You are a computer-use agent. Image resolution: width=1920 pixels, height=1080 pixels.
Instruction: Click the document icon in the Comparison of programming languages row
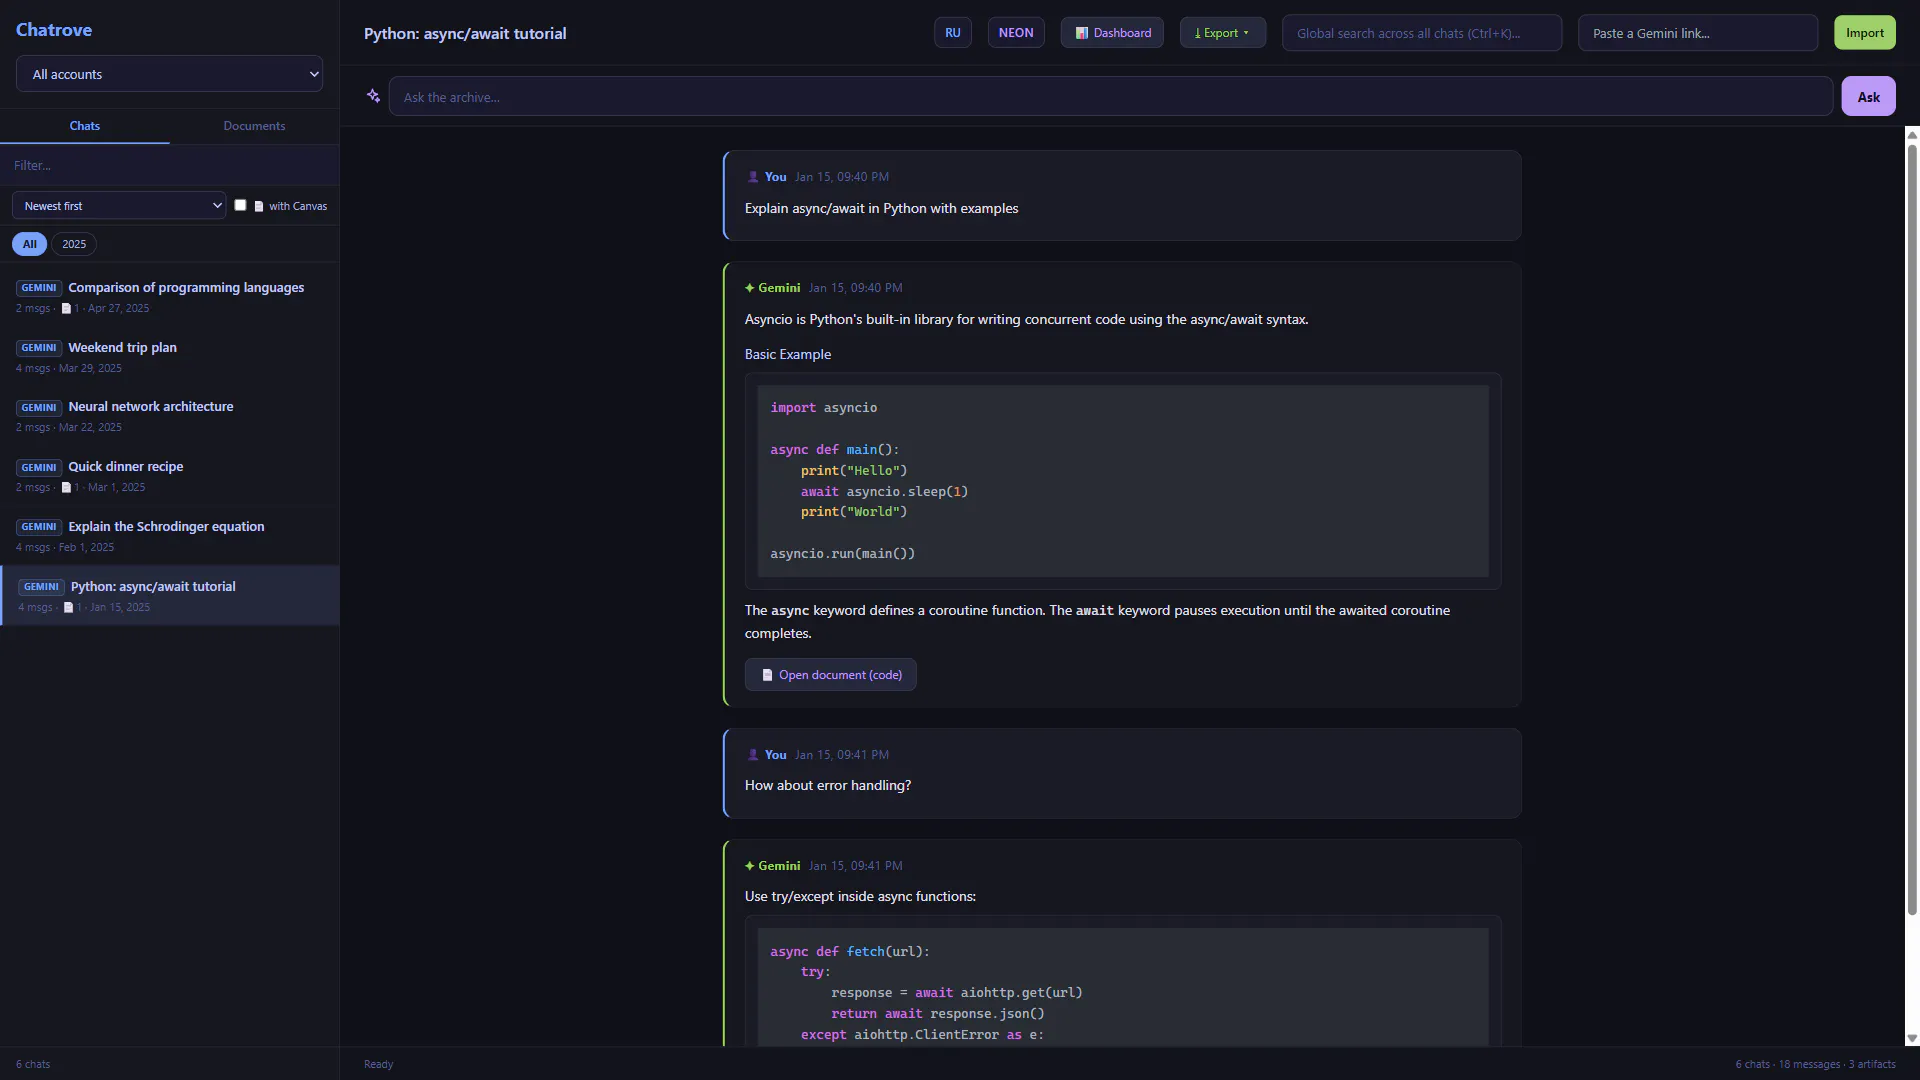66,308
